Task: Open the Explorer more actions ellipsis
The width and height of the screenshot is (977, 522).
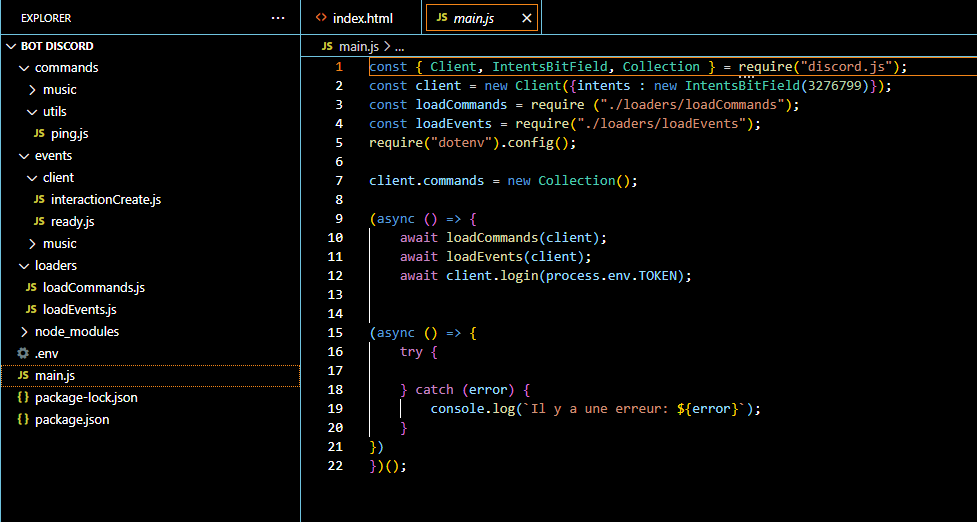Action: 278,18
